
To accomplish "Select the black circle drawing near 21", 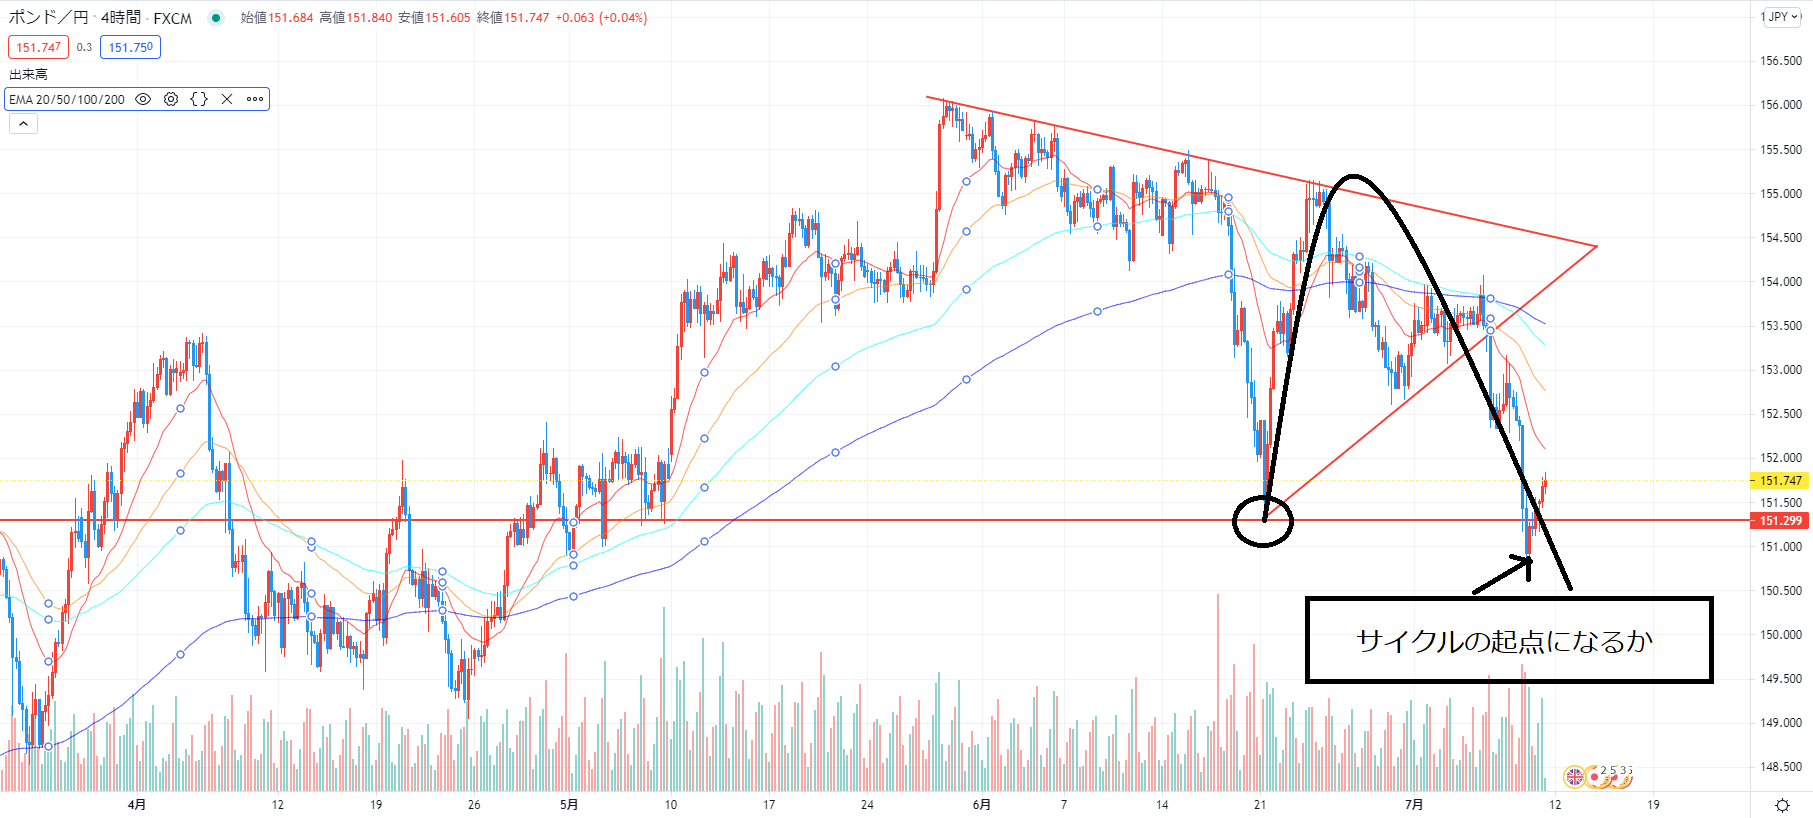I will pyautogui.click(x=1263, y=521).
